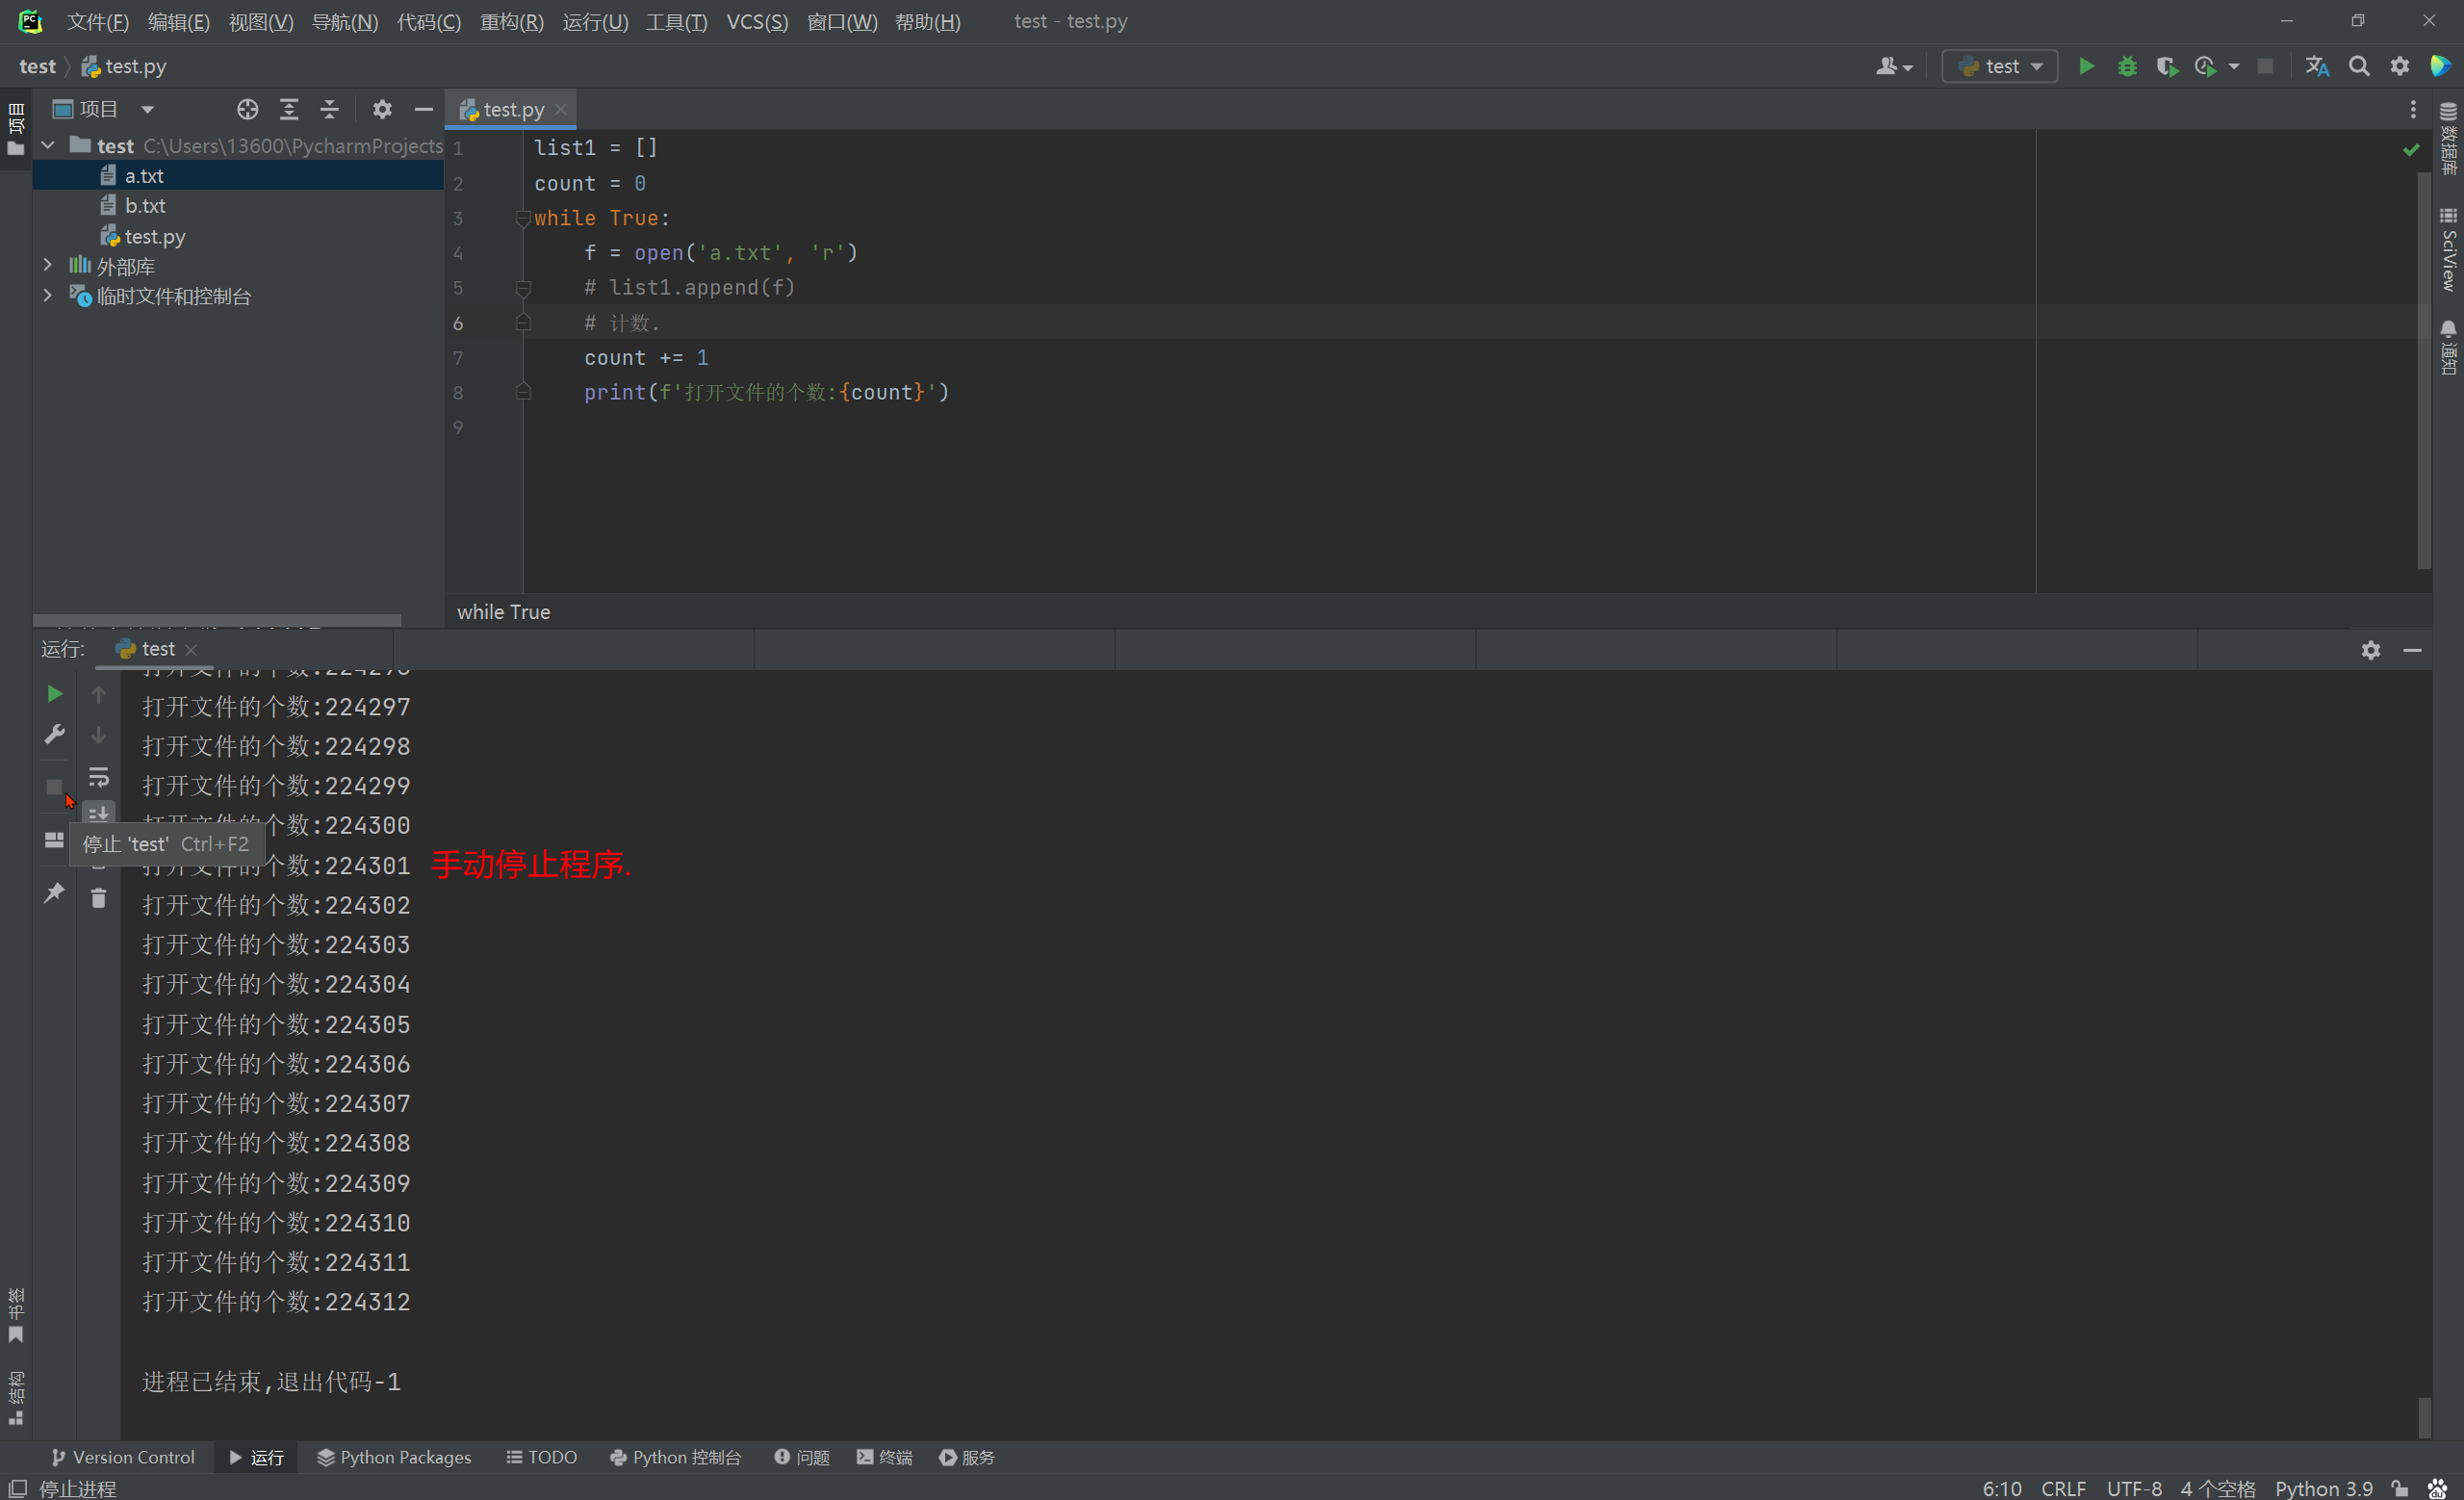Open the VCS(S) menu
The width and height of the screenshot is (2464, 1500).
(757, 21)
